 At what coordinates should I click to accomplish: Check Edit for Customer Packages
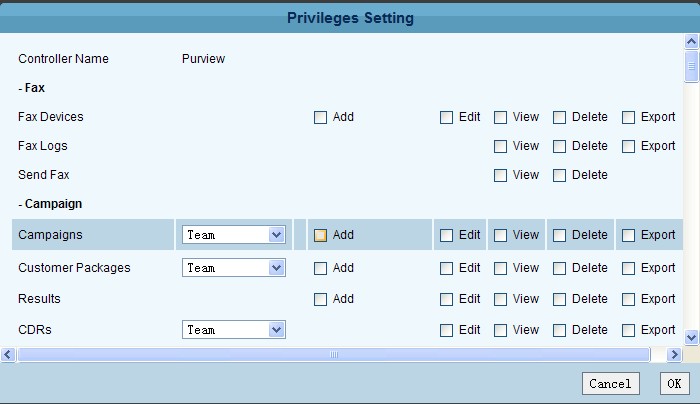(446, 268)
